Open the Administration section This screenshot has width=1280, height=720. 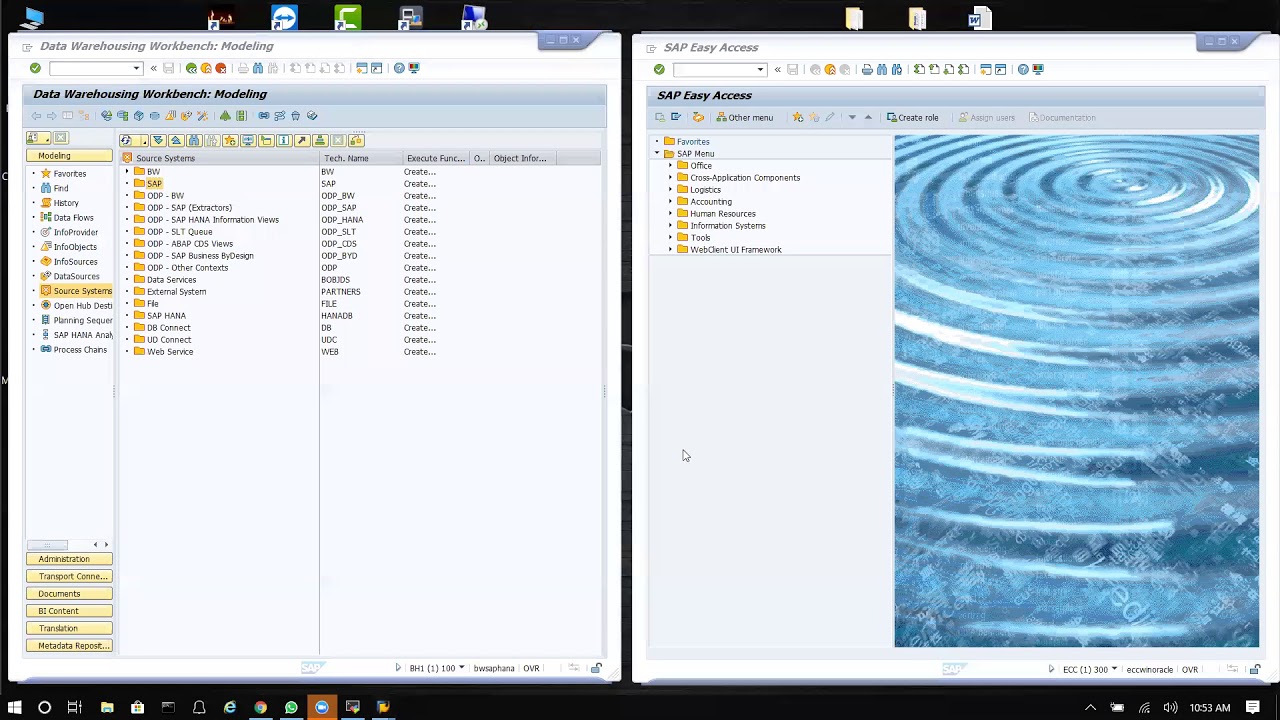click(x=69, y=559)
